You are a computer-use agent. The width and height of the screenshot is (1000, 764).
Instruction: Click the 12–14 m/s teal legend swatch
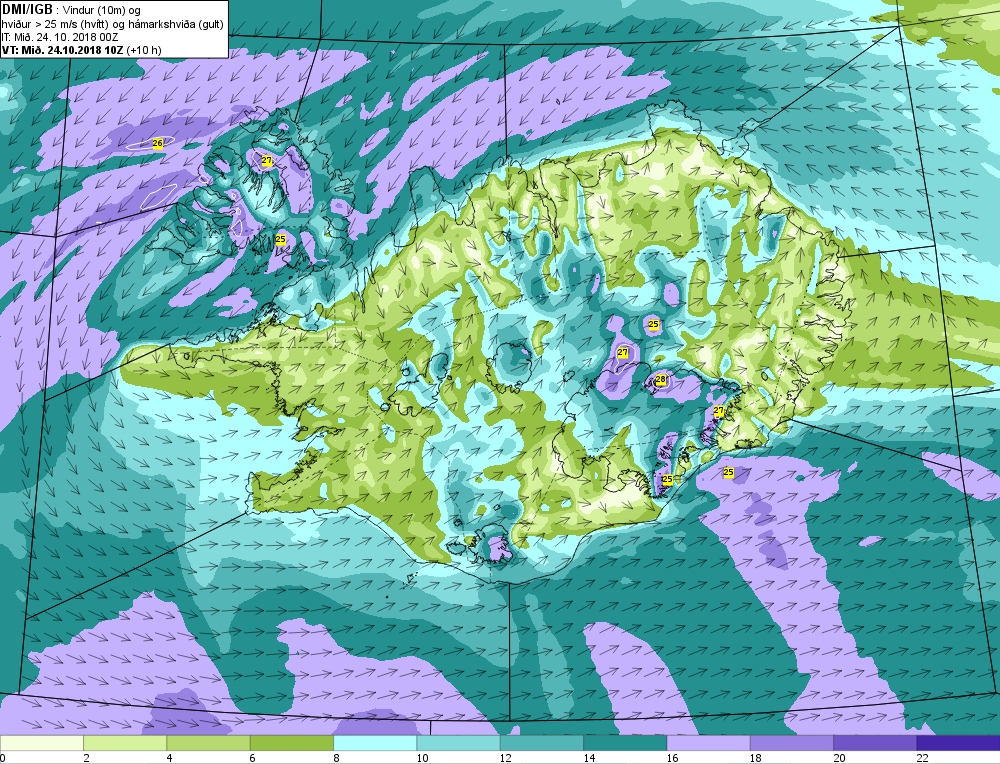point(541,744)
